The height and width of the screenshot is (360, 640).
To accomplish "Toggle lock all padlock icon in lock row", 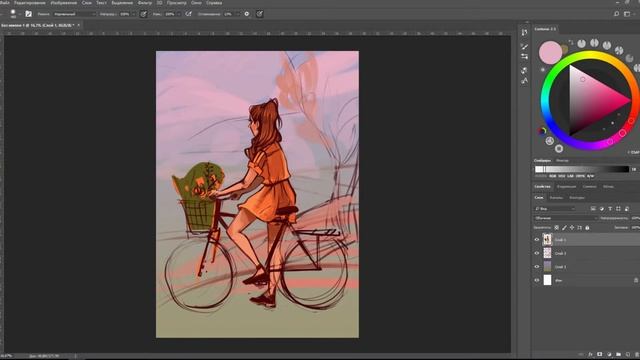I will [587, 227].
